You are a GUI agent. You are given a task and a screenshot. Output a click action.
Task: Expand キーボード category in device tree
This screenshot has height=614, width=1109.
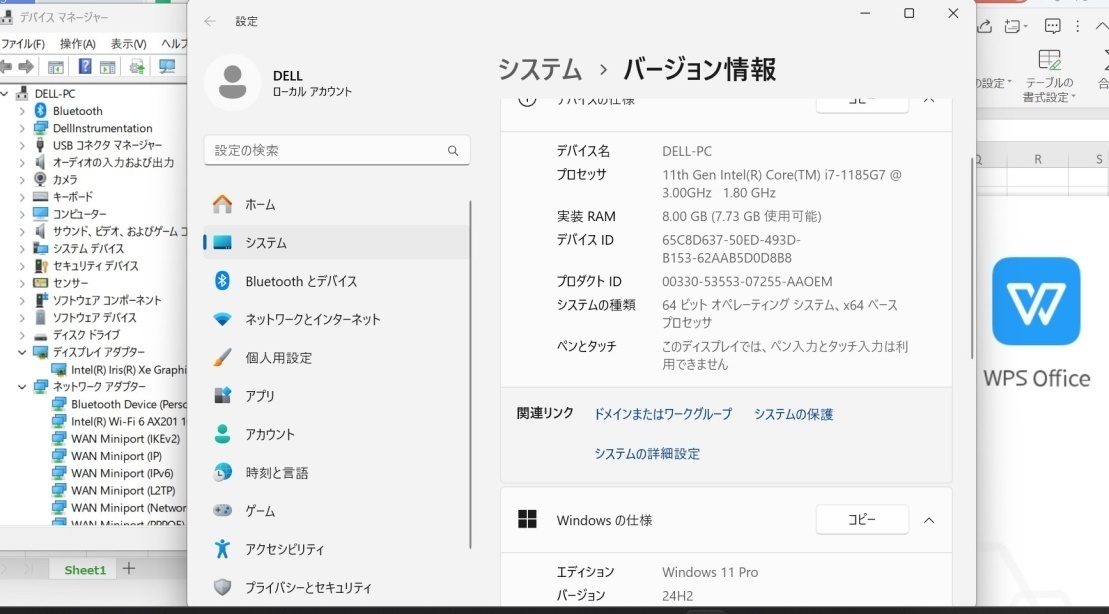pyautogui.click(x=22, y=197)
